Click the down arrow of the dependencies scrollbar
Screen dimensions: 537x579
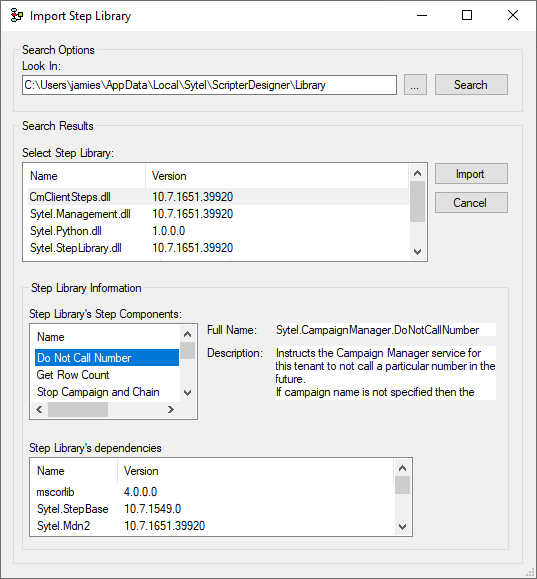pos(403,527)
